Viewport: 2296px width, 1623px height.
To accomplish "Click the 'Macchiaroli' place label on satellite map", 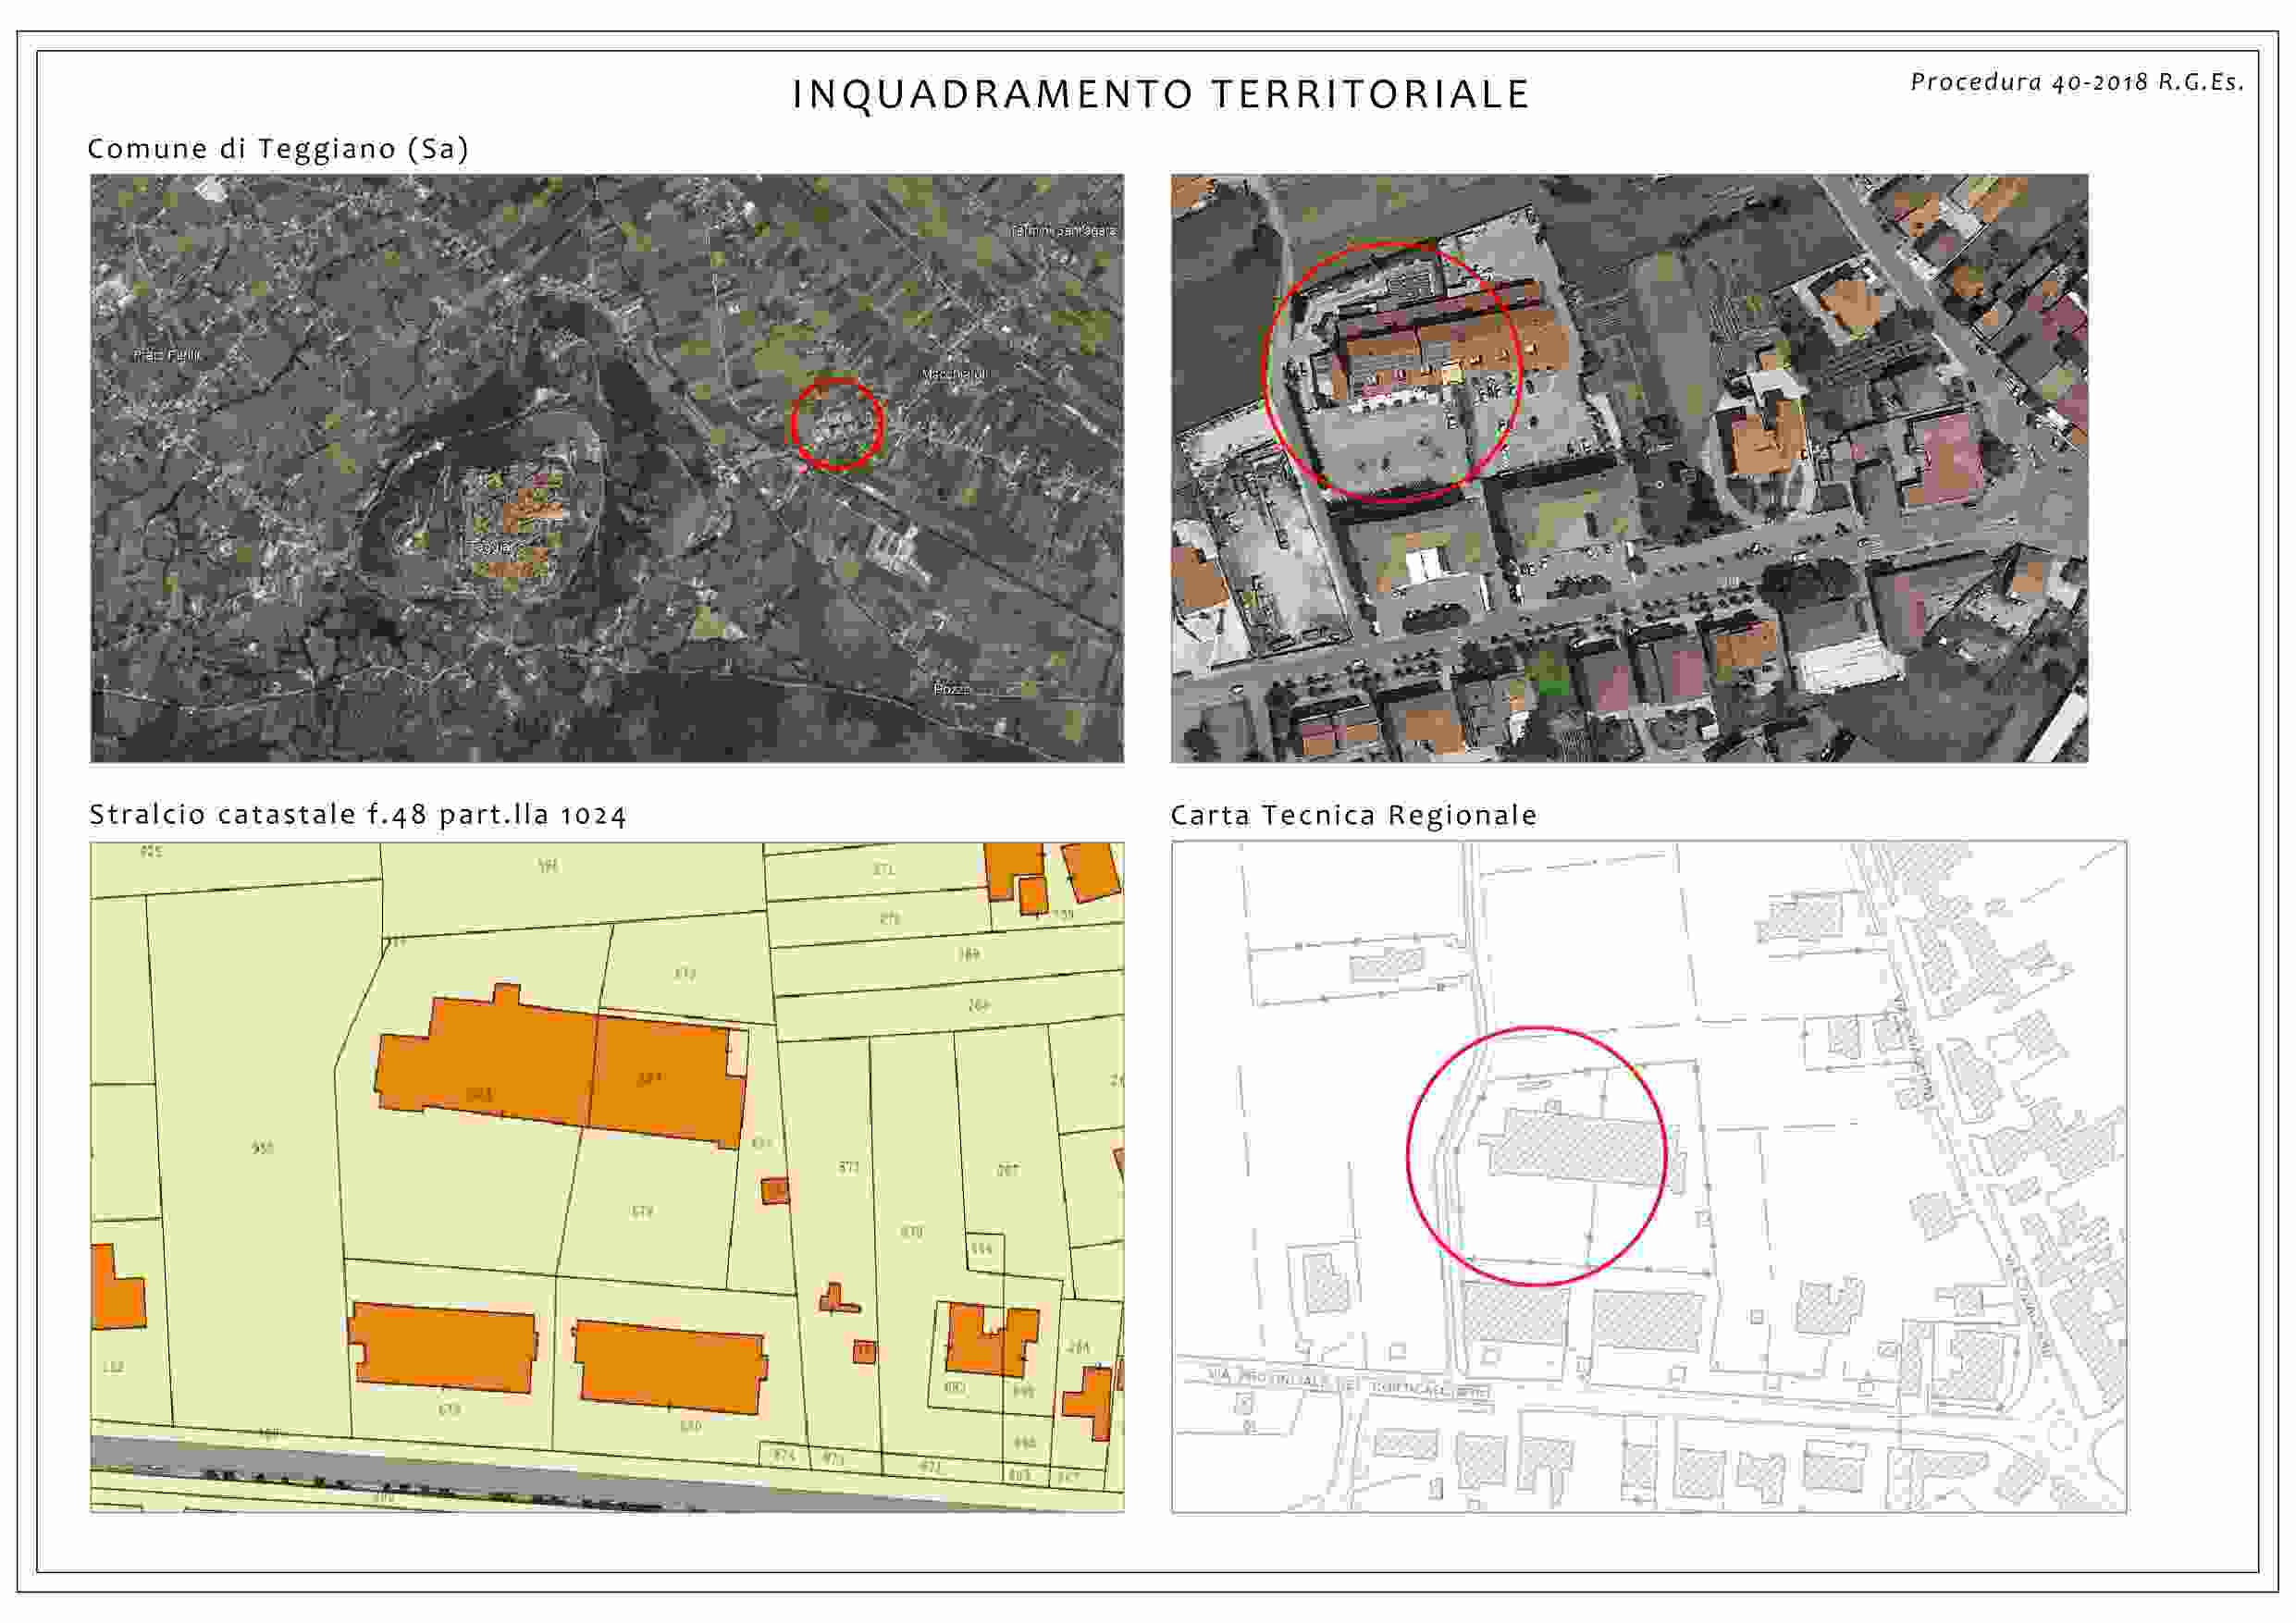I will tap(953, 374).
